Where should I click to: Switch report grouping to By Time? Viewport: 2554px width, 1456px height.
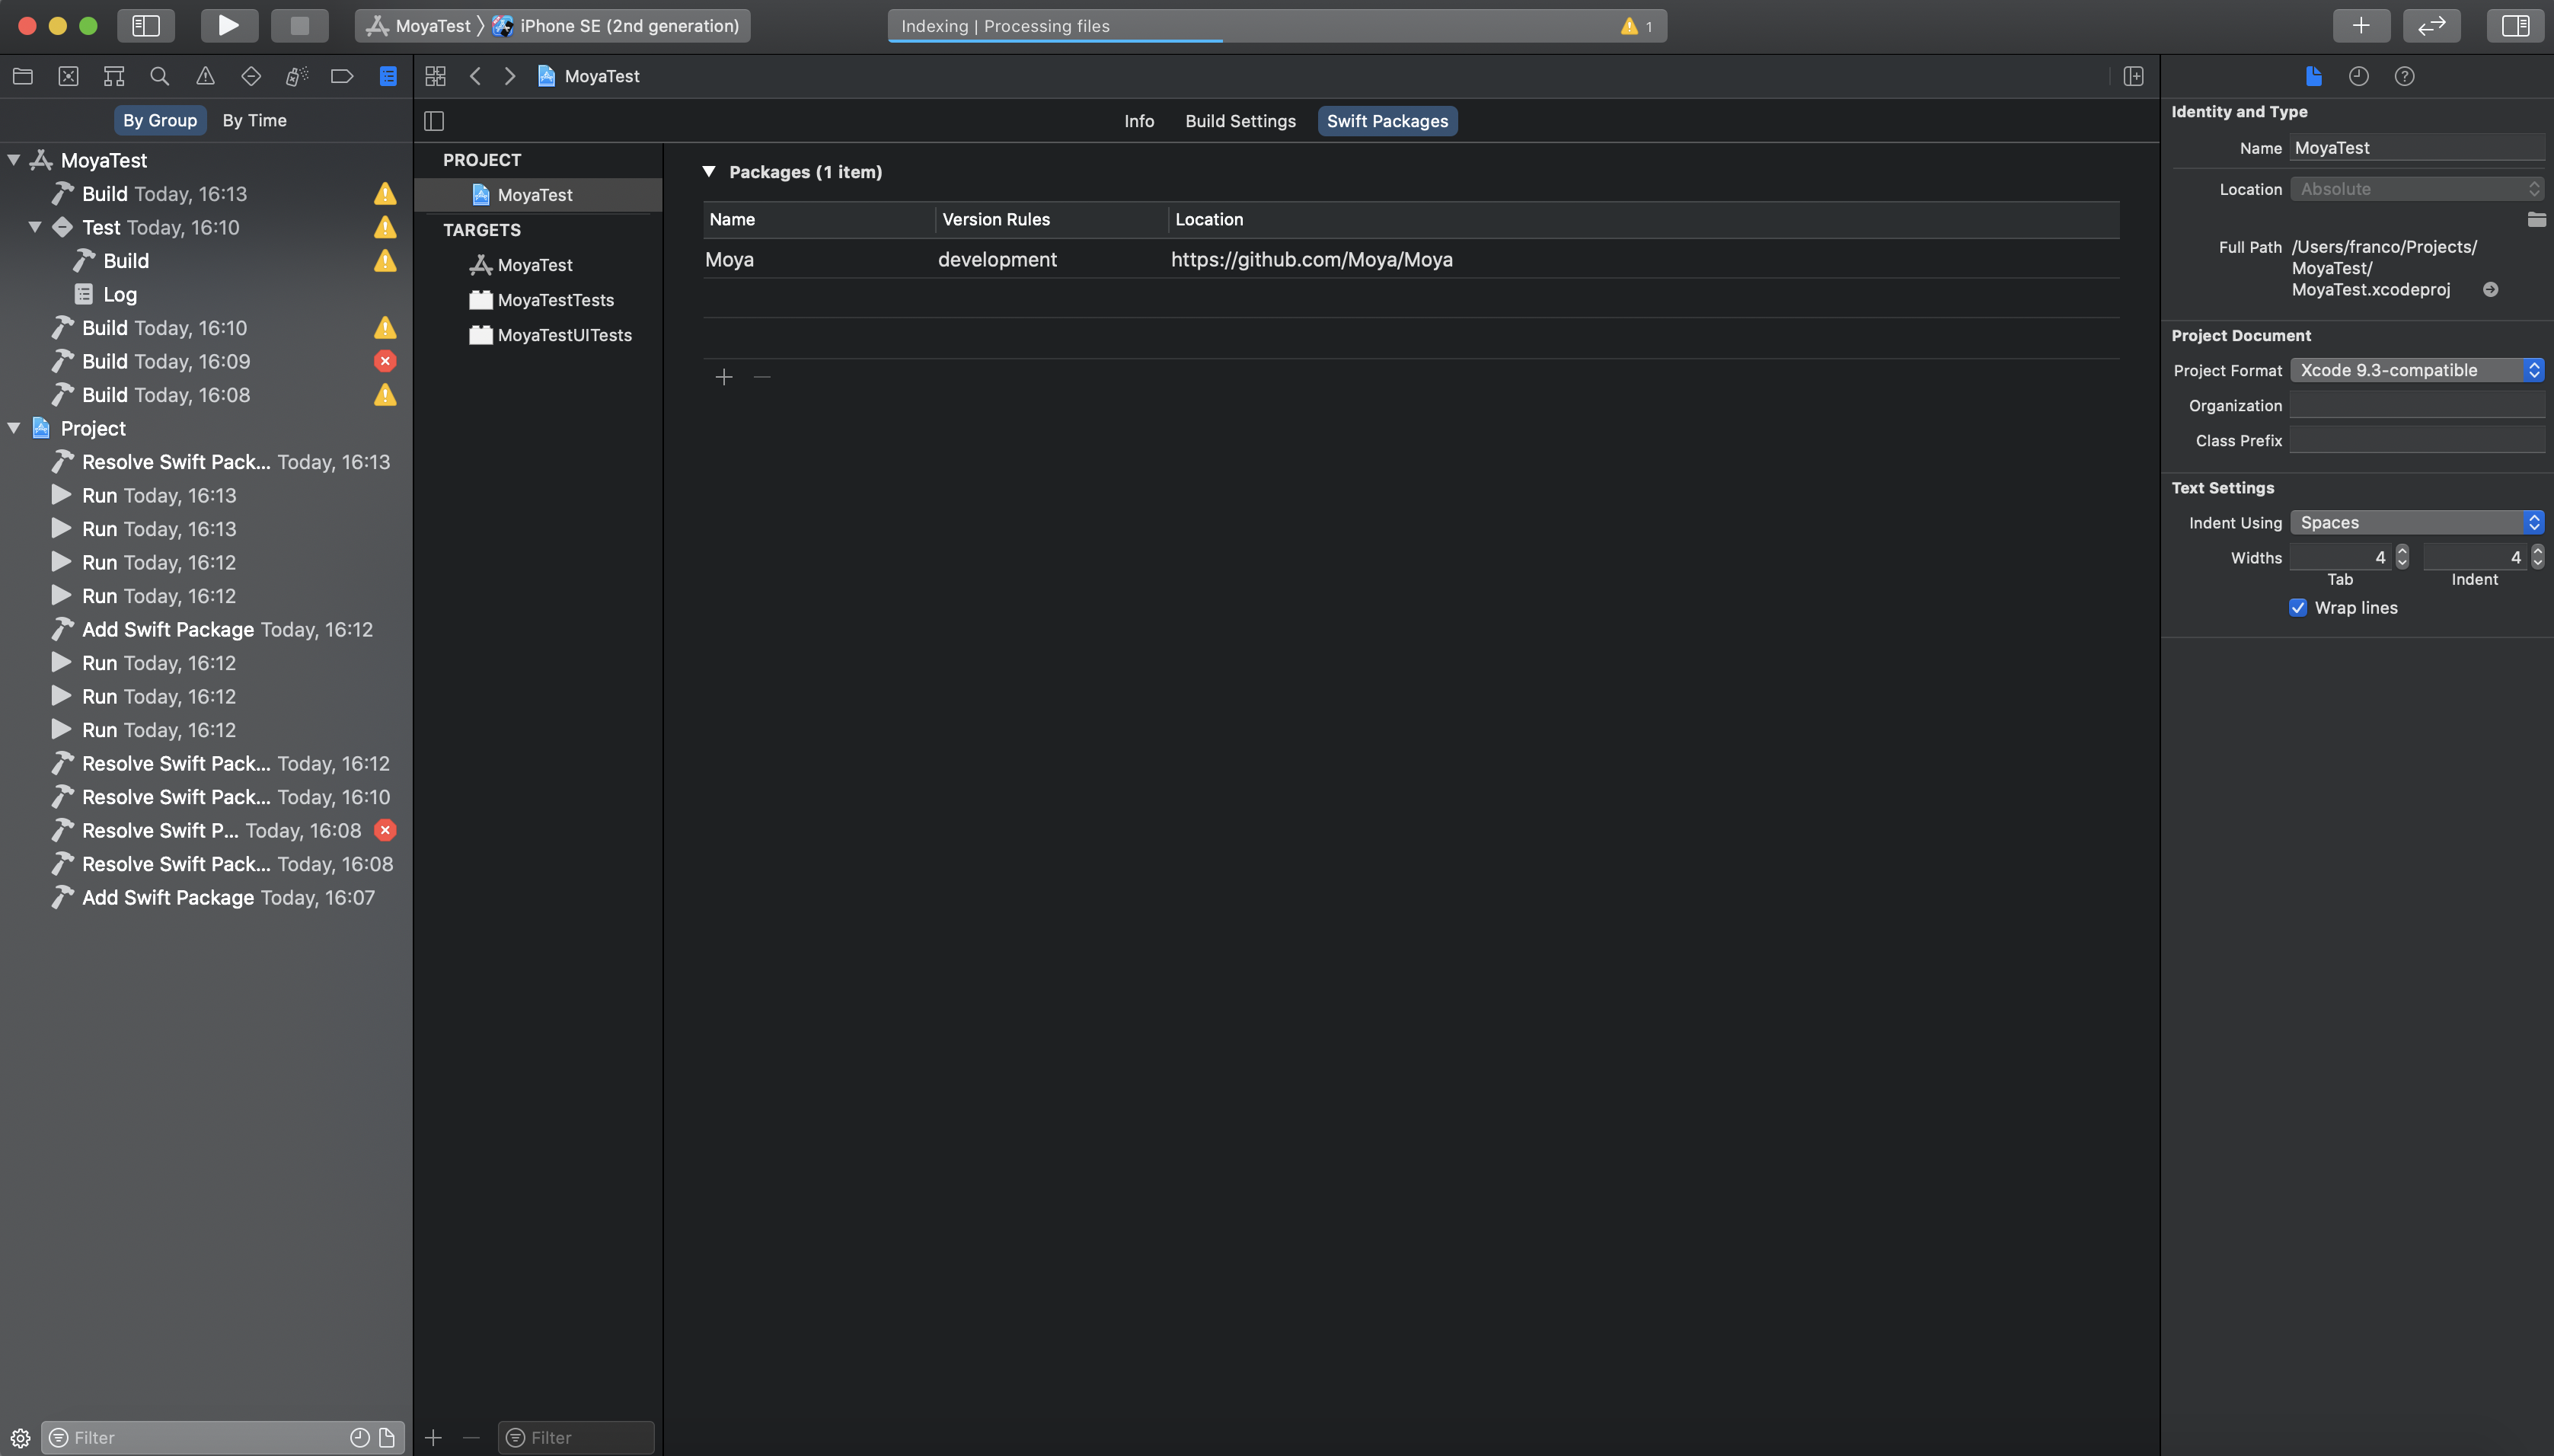click(x=254, y=120)
